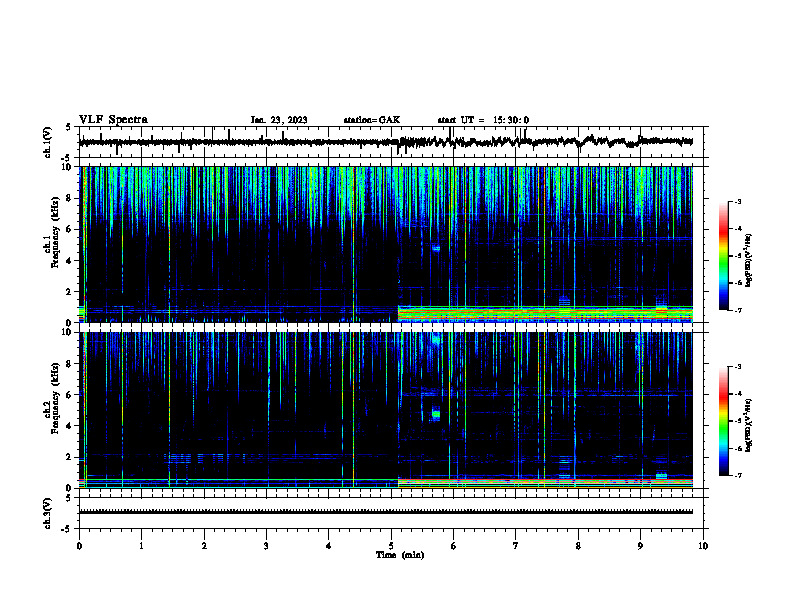Click the ch.2 spectrogram color scale bar
792x612 pixels.
pyautogui.click(x=723, y=421)
